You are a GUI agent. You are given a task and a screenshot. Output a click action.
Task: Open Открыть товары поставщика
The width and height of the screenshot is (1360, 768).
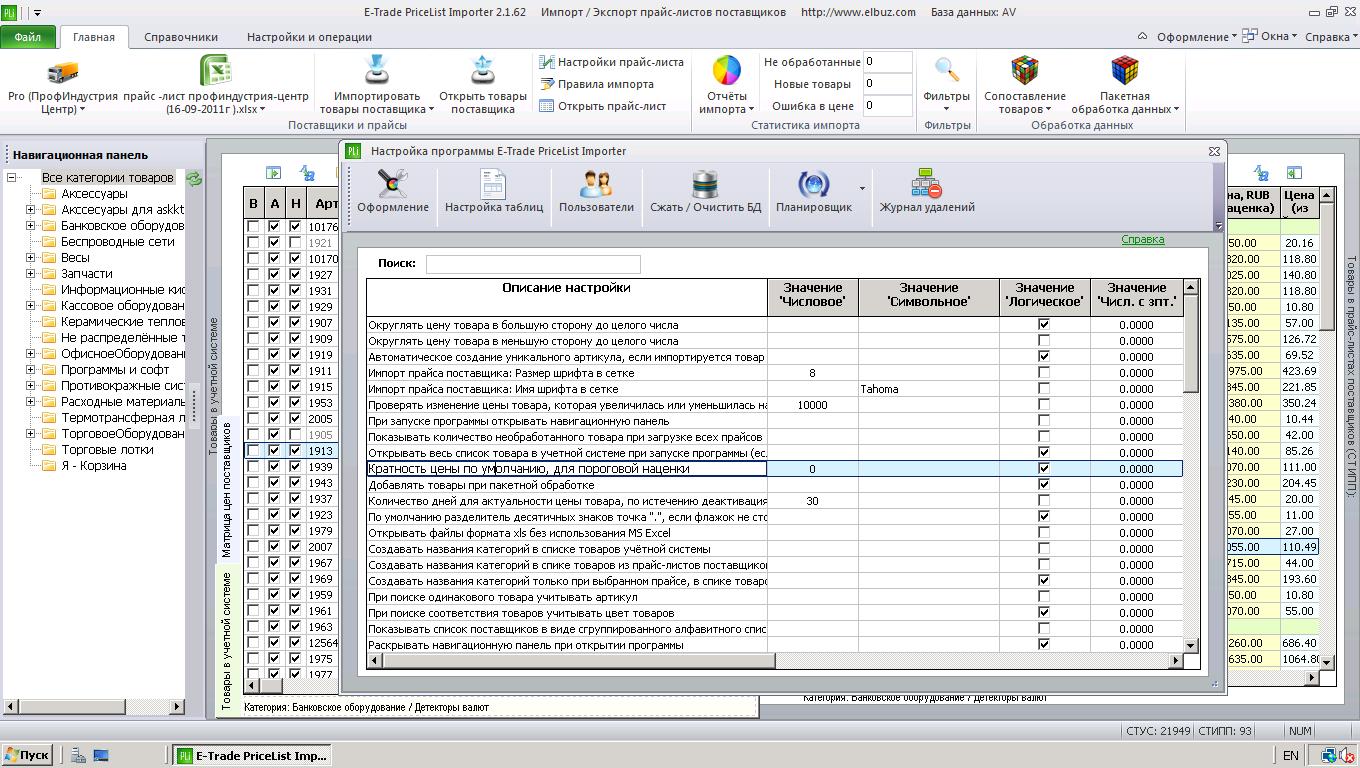(483, 83)
